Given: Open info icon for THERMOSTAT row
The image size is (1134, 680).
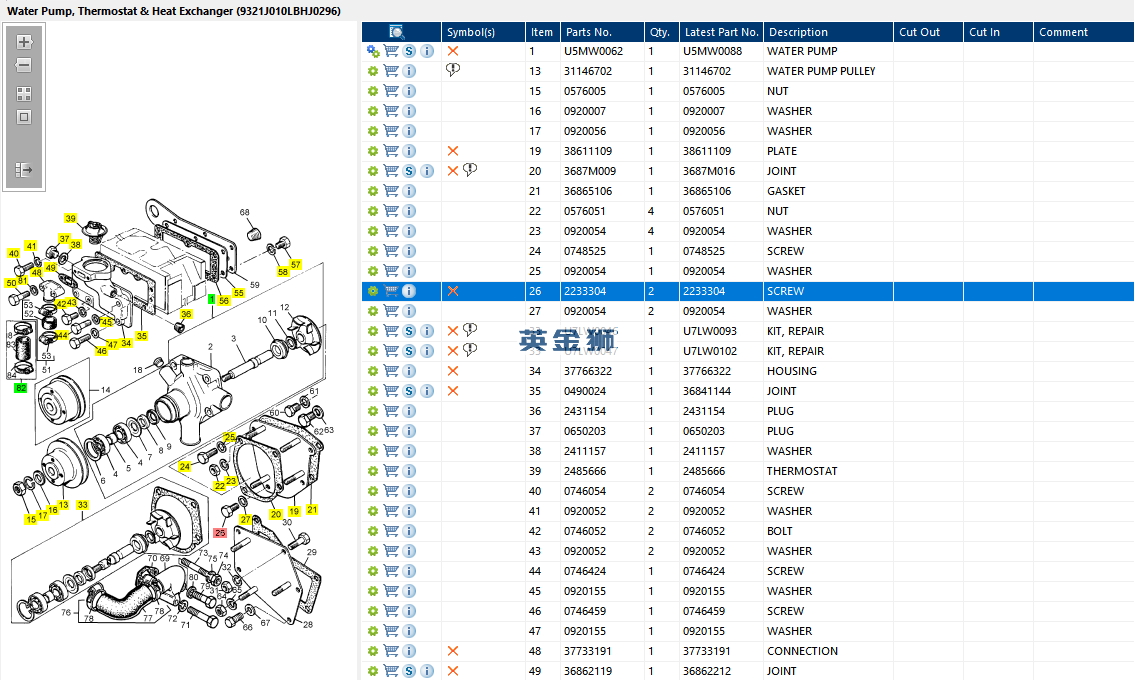Looking at the screenshot, I should pos(409,471).
